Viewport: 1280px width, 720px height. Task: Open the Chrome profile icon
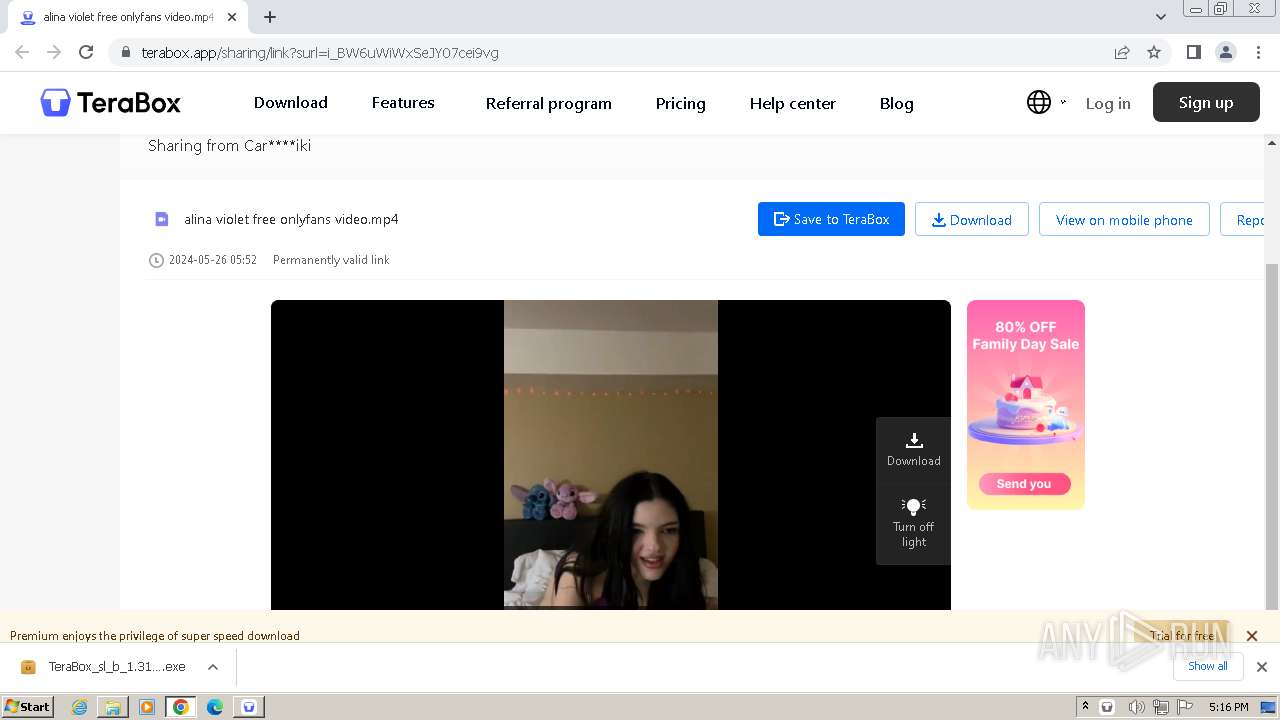[x=1225, y=52]
